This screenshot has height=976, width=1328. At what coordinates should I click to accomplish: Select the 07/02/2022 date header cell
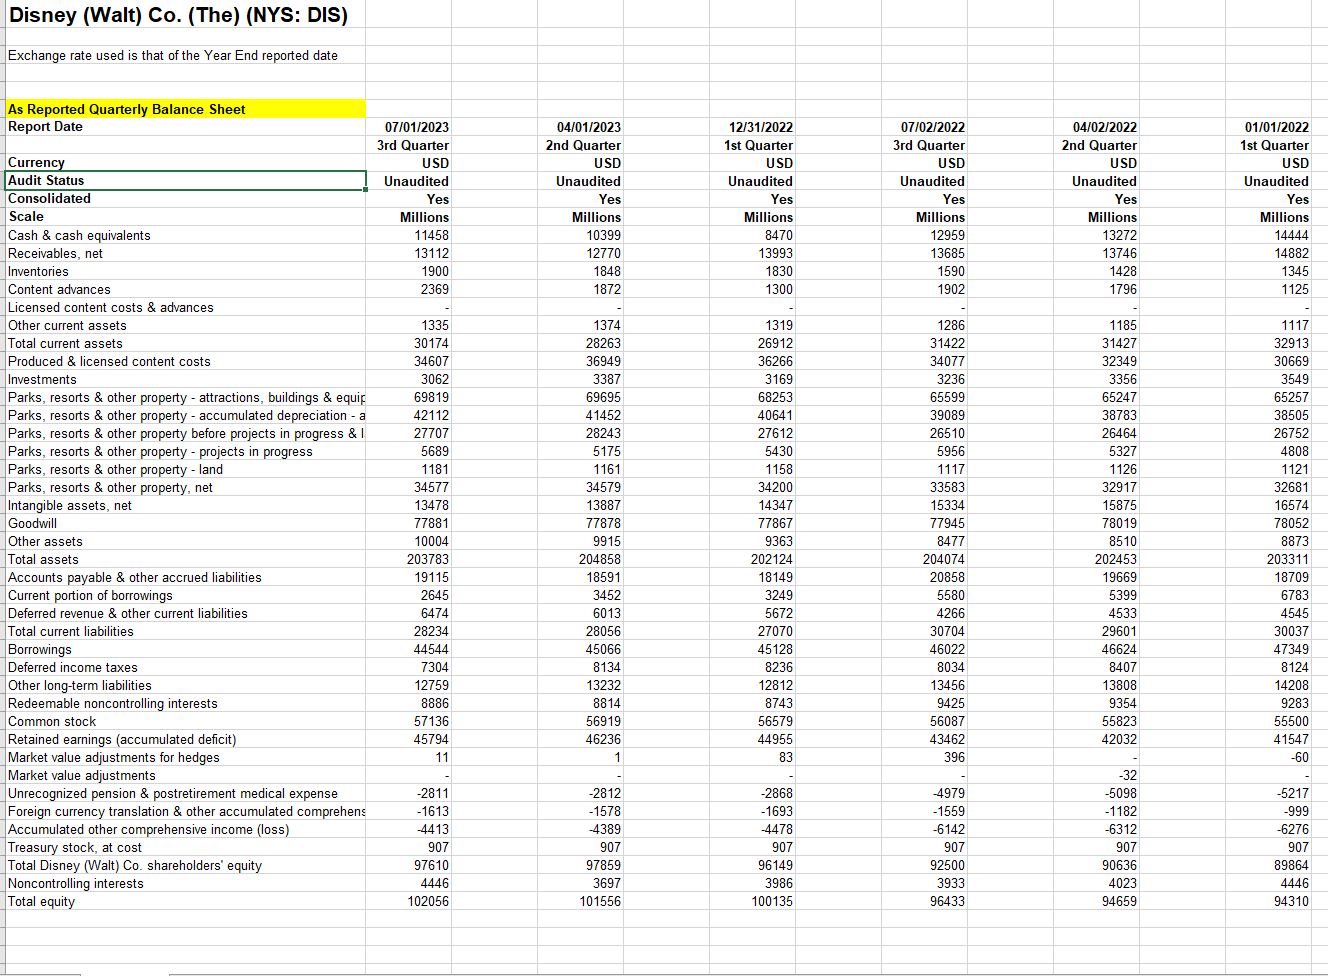click(x=933, y=127)
